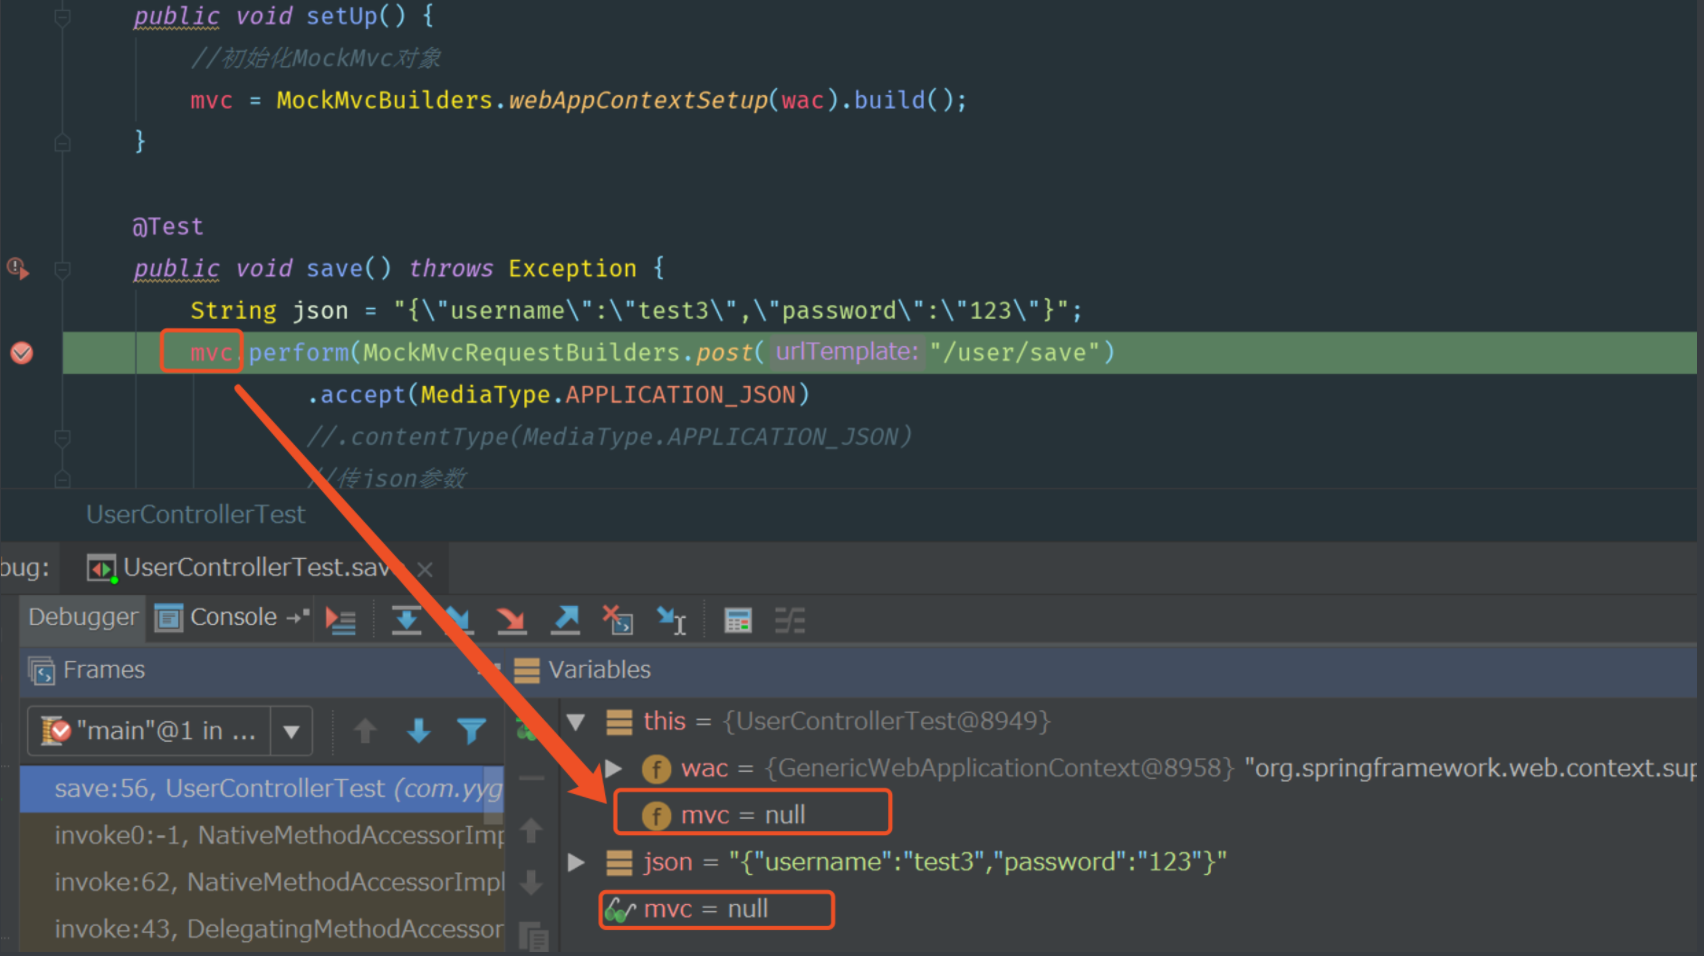The image size is (1704, 956).
Task: Click the fold marker on the save() line
Action: tap(62, 269)
